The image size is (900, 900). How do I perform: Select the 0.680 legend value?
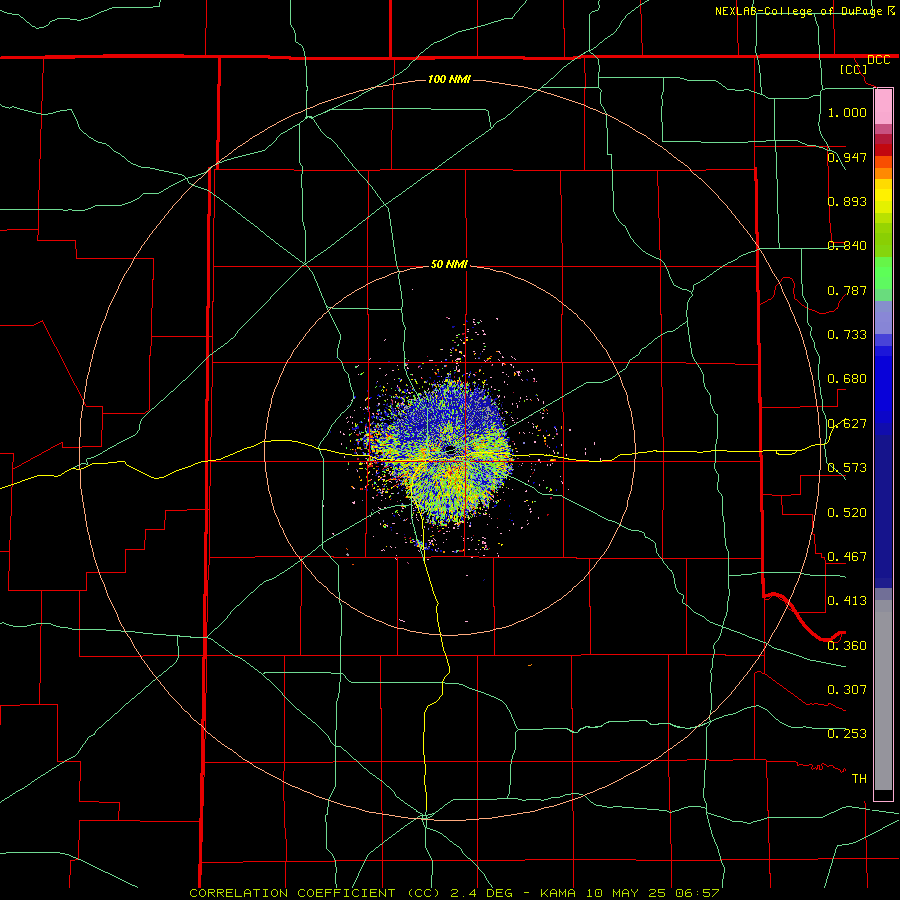pyautogui.click(x=847, y=379)
